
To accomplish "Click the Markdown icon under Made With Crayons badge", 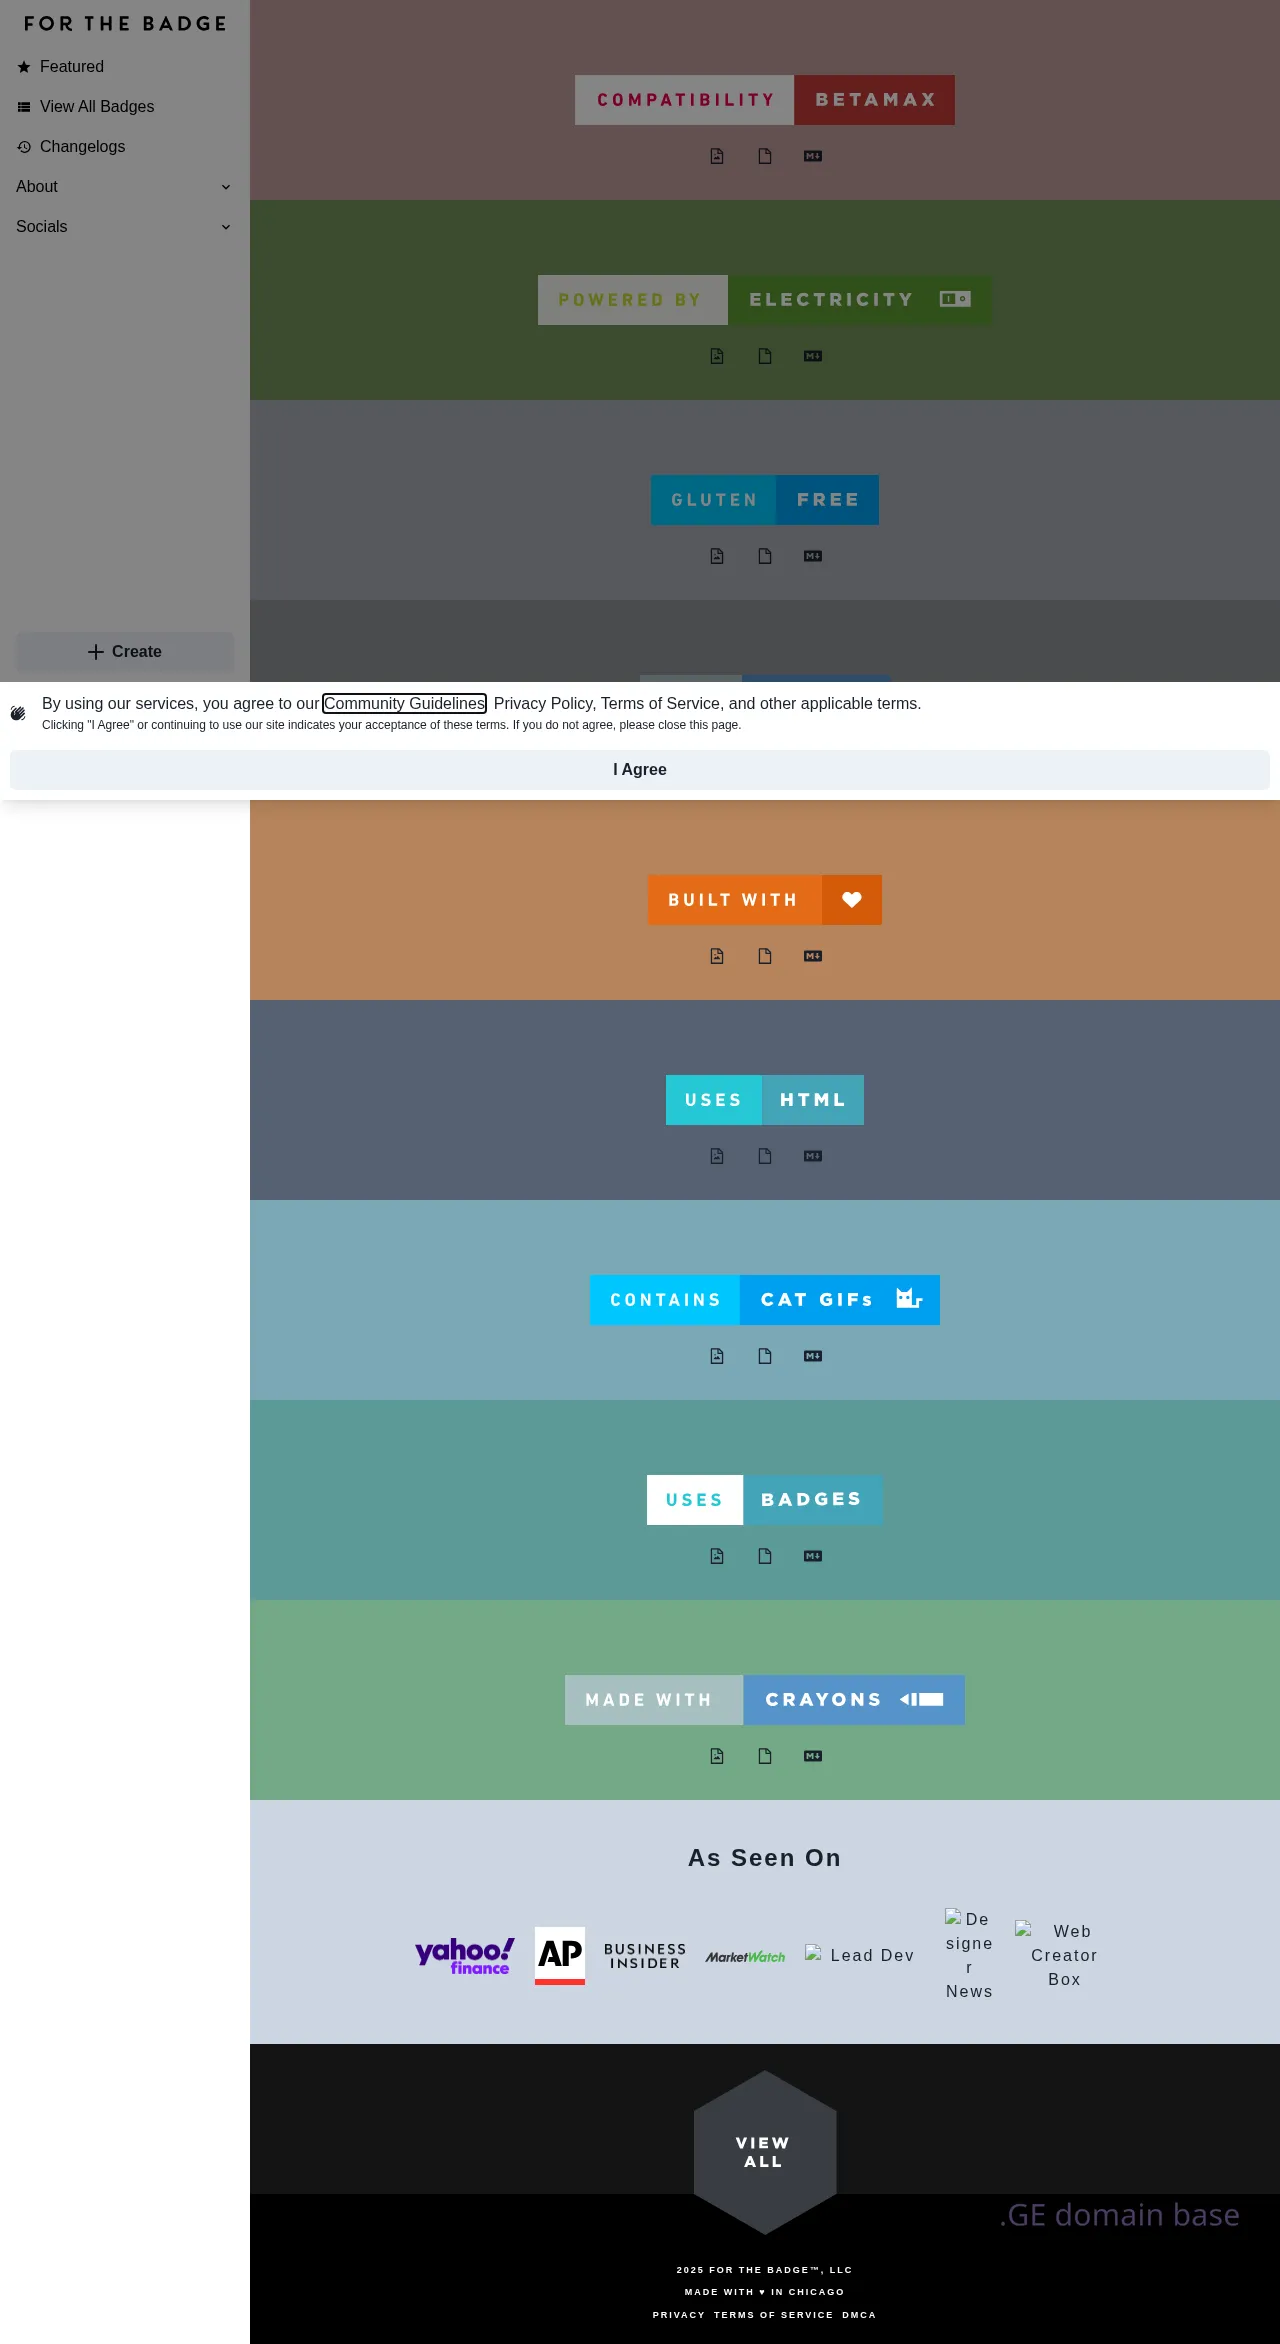I will pos(813,1756).
